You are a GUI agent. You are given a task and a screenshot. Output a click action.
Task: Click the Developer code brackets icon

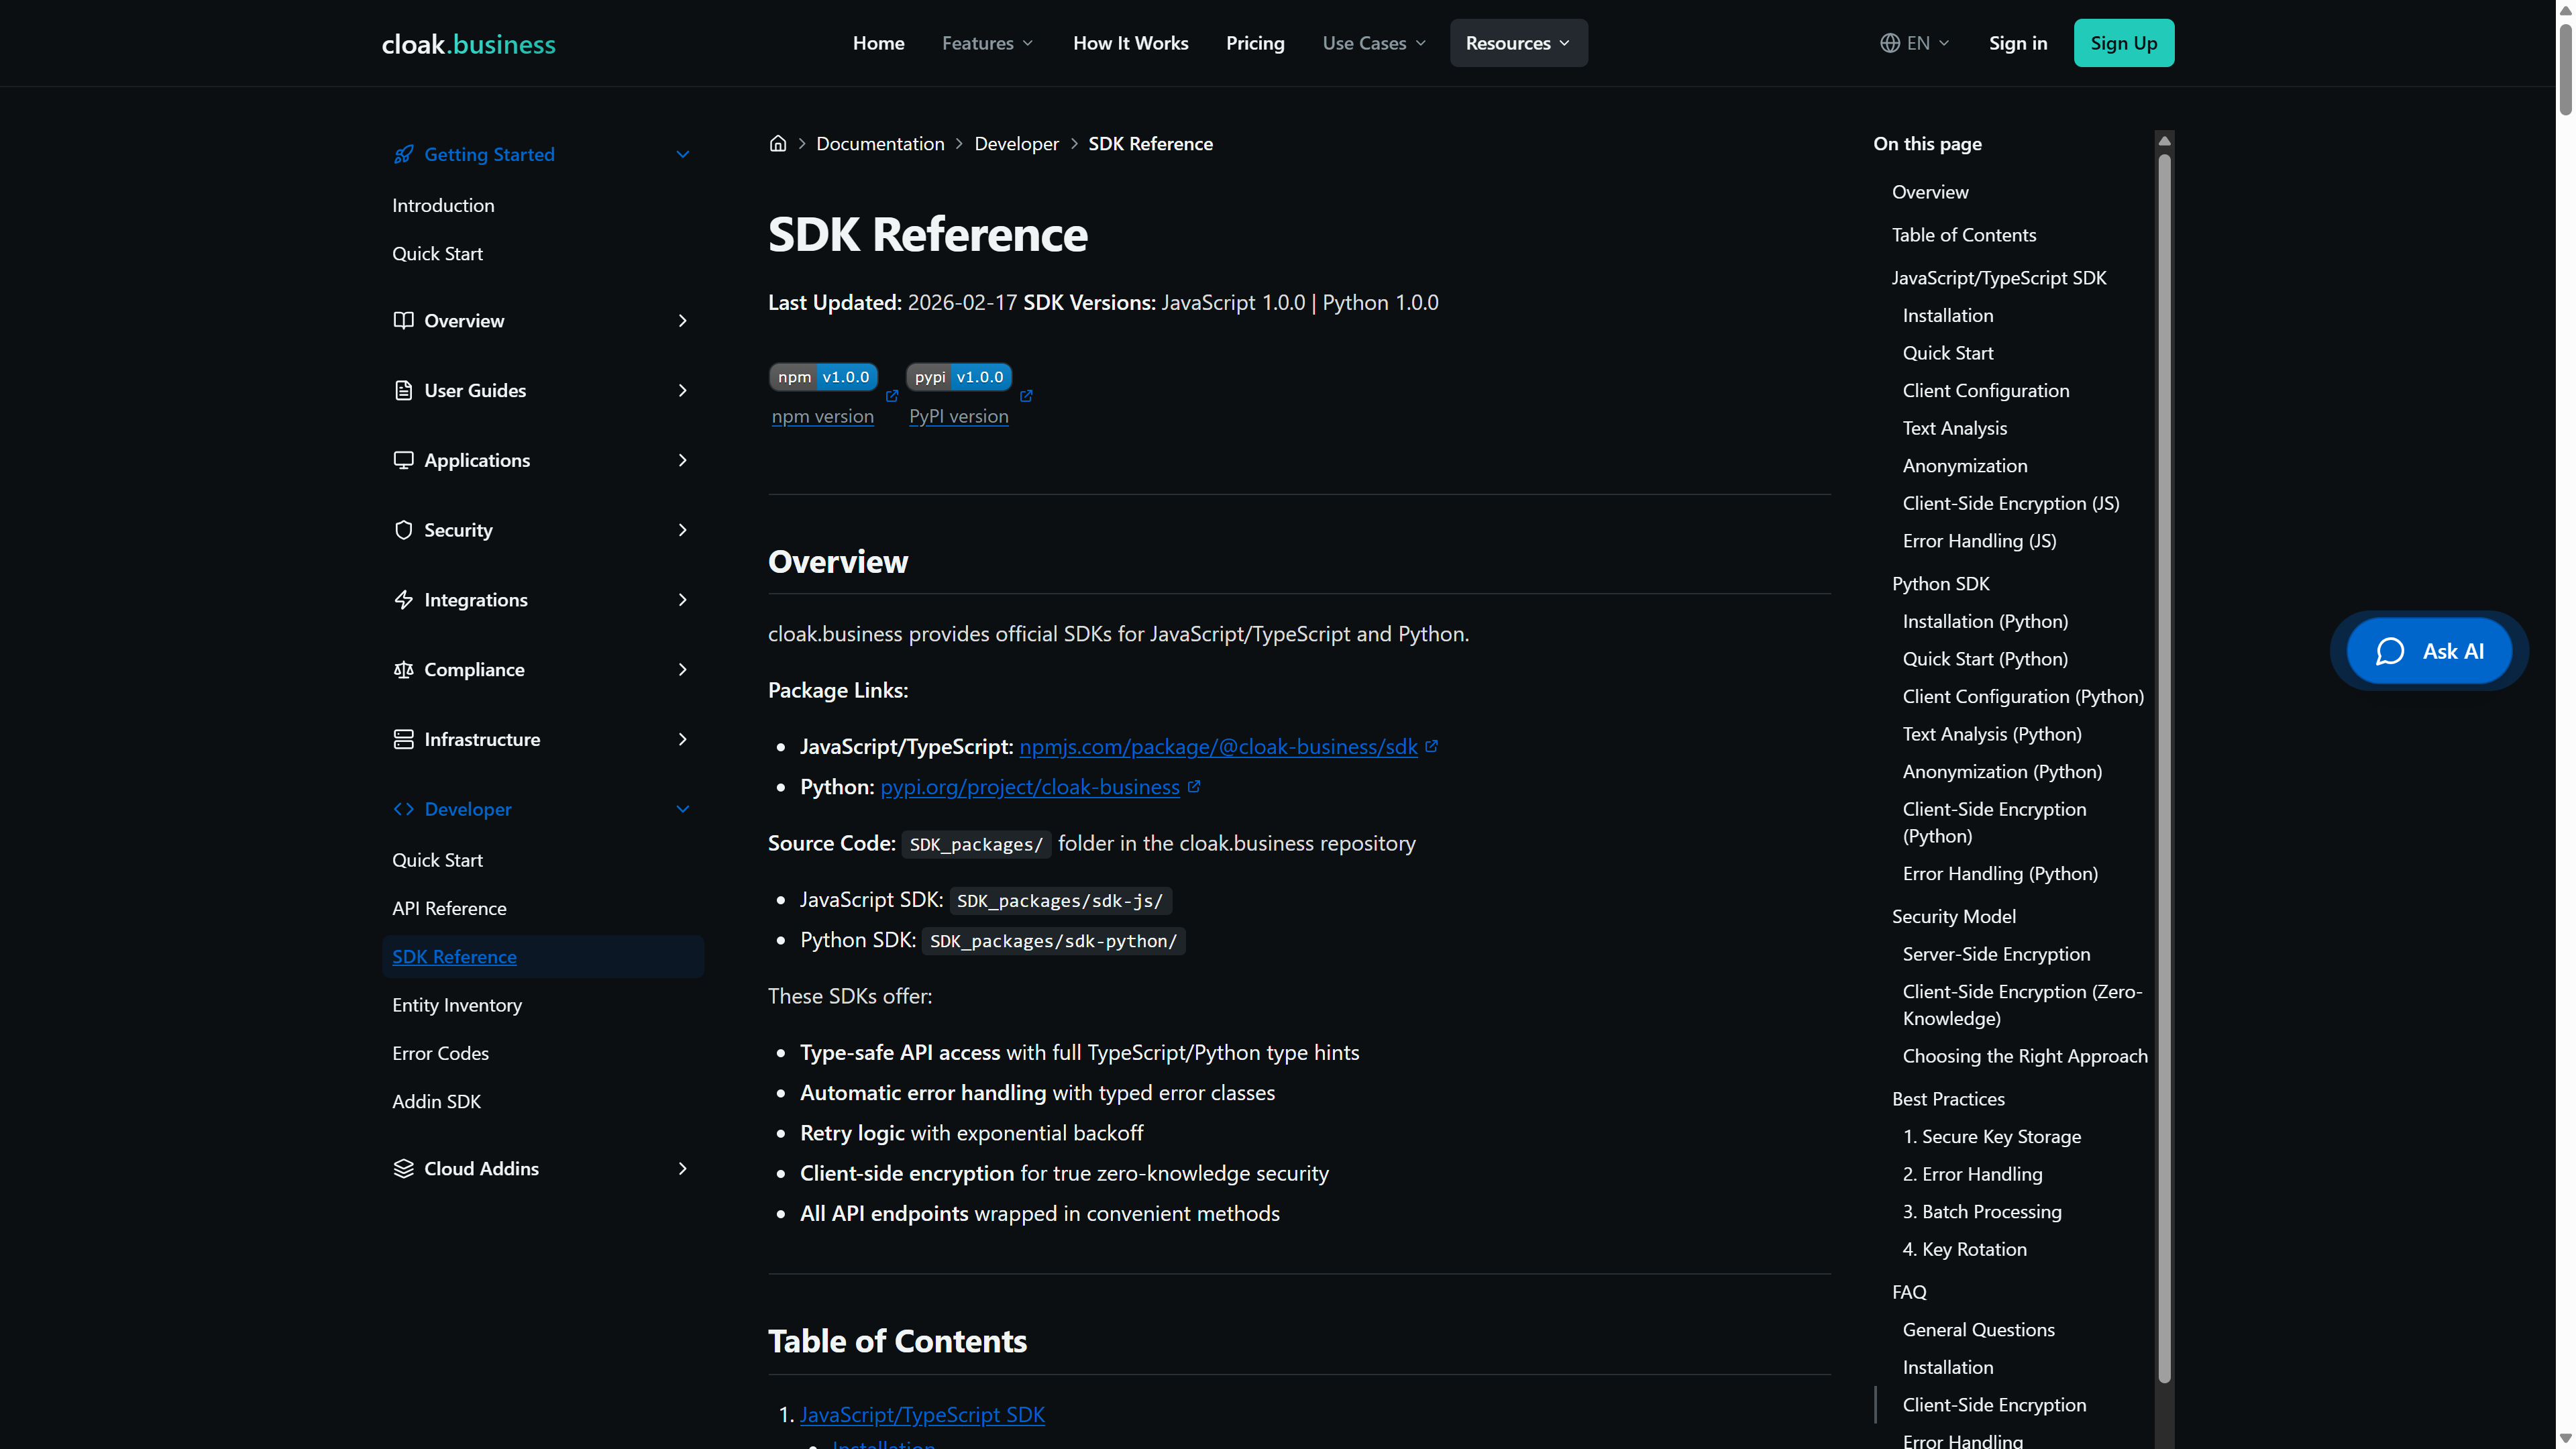point(403,809)
